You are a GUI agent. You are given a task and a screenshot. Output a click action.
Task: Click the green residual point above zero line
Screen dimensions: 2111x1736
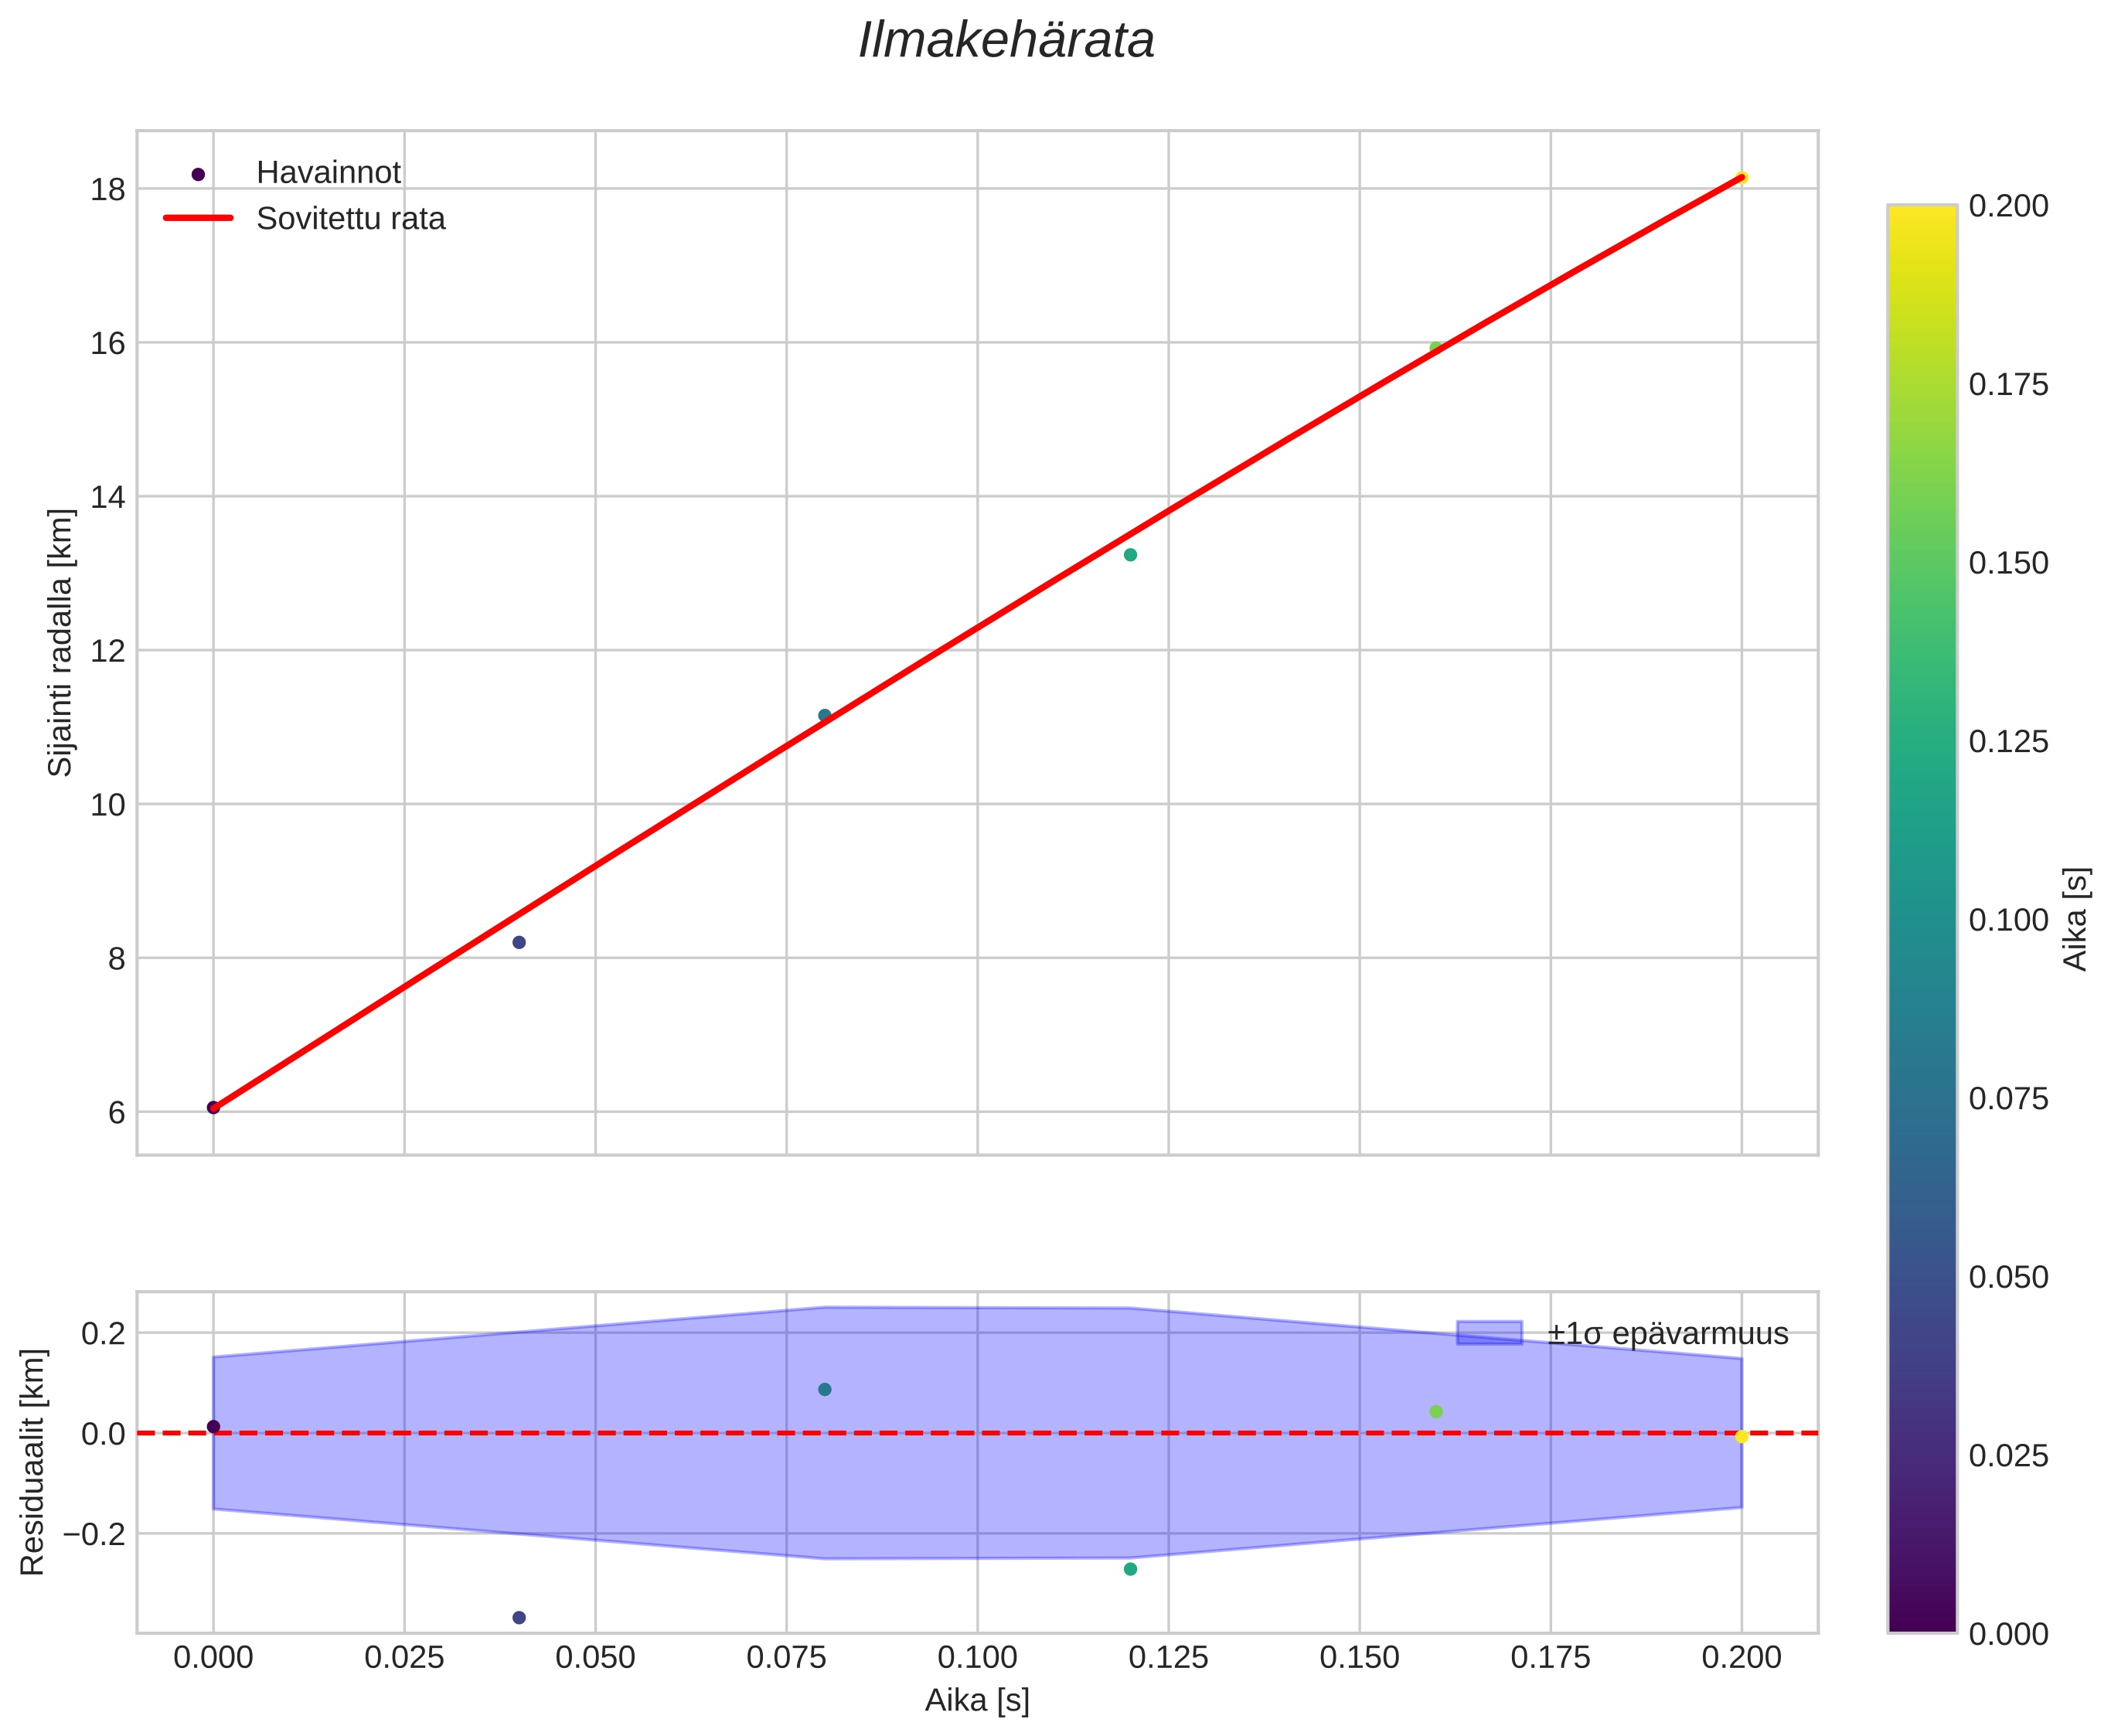click(1436, 1411)
